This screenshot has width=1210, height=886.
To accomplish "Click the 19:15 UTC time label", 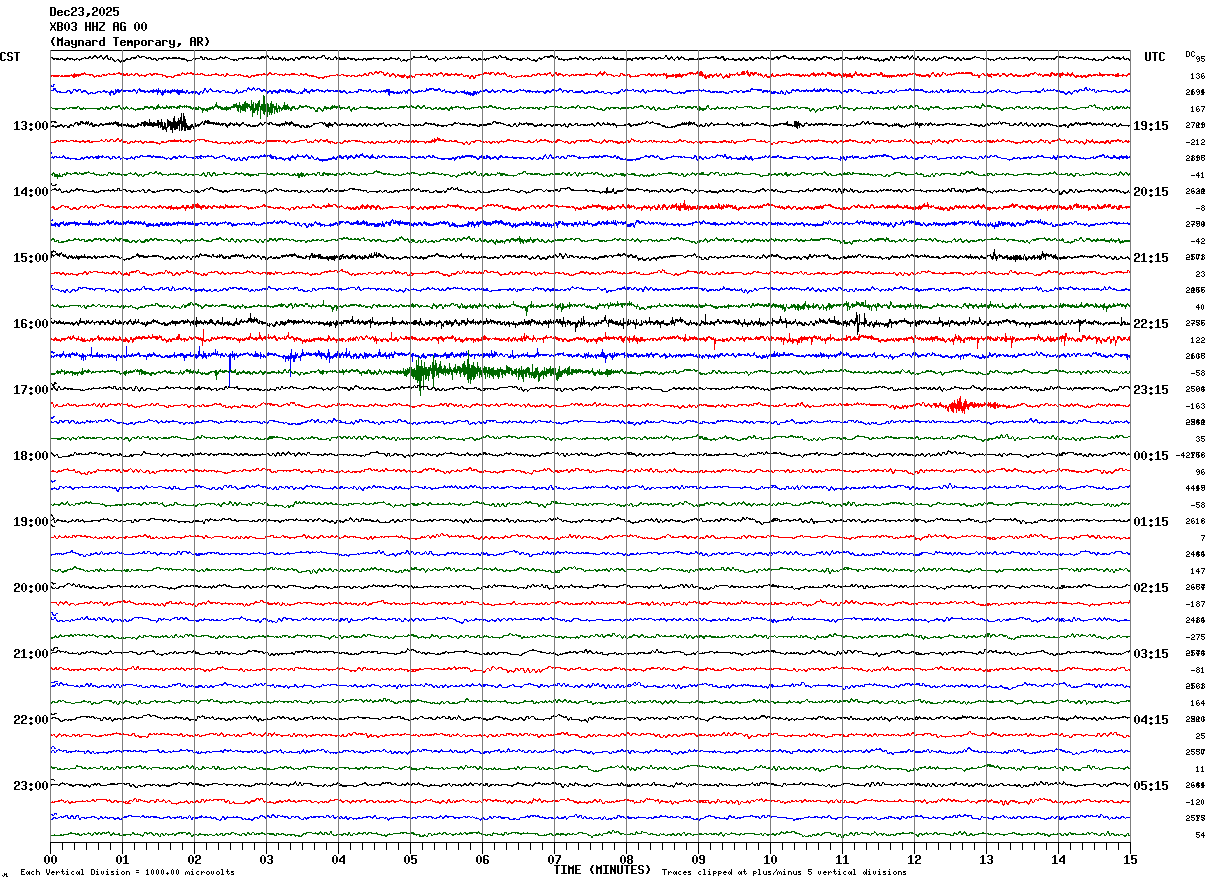I will point(1150,126).
